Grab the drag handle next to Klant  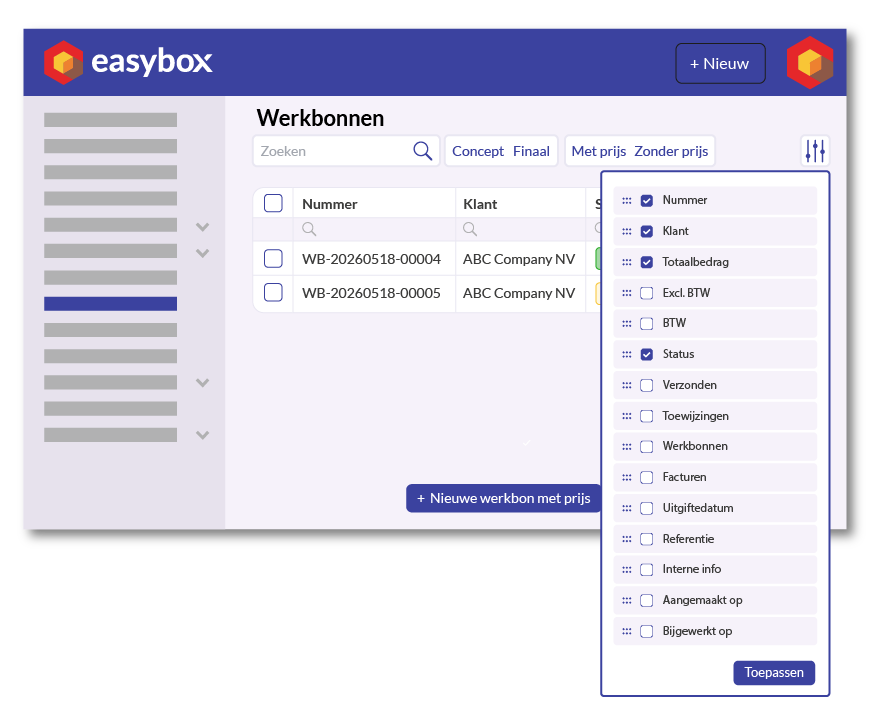(627, 231)
